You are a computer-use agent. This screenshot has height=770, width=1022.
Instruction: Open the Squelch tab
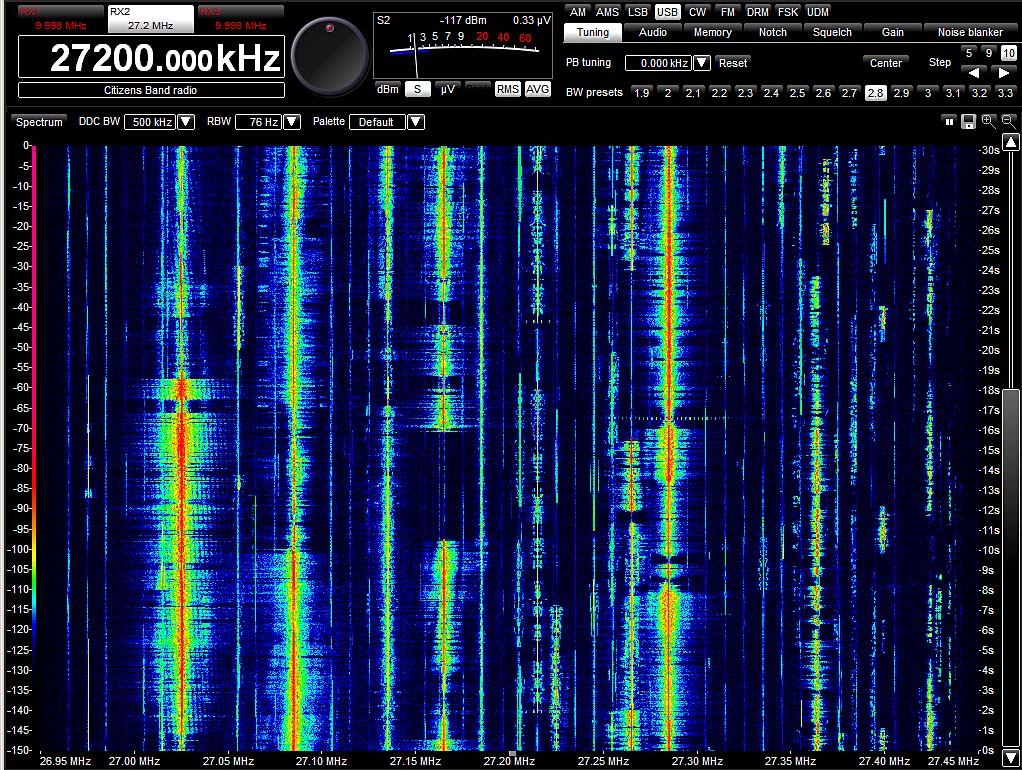[832, 32]
